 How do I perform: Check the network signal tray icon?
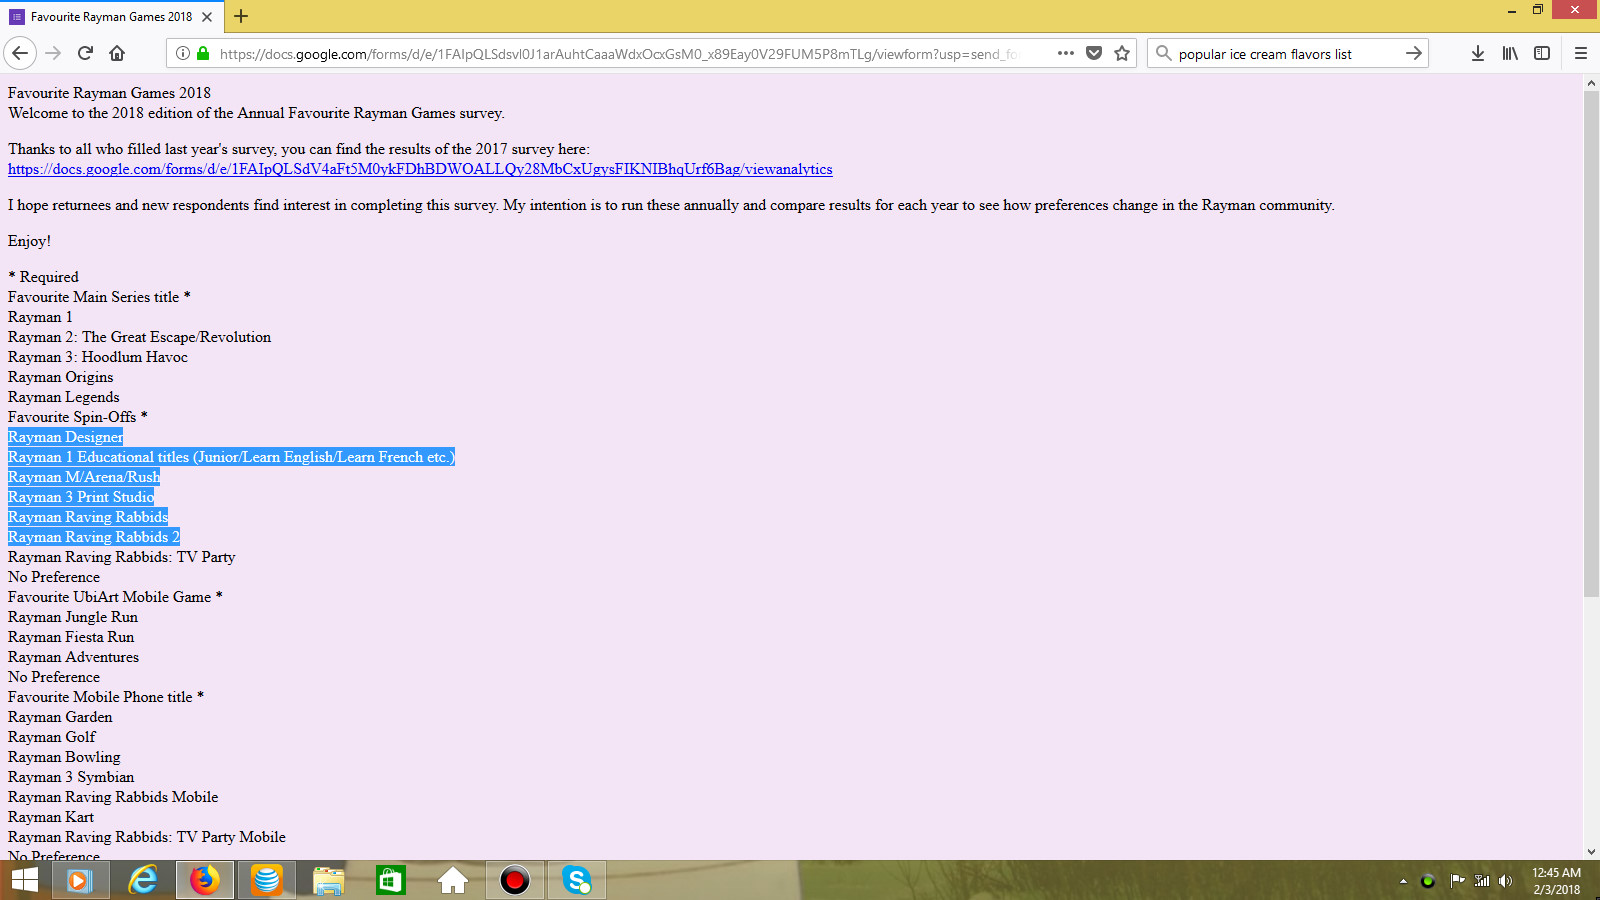point(1482,881)
